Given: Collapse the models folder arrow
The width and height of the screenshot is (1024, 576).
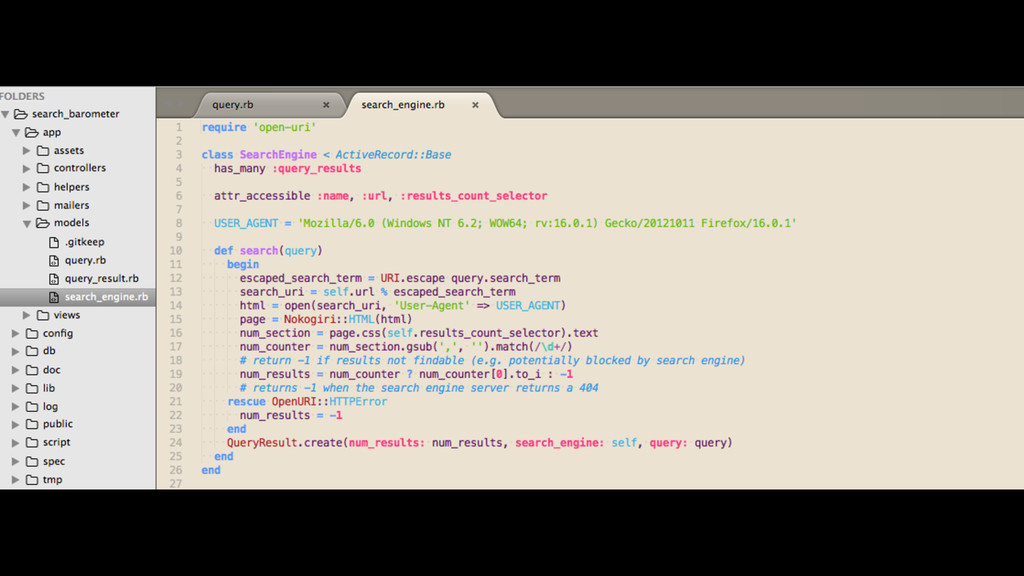Looking at the screenshot, I should click(27, 223).
